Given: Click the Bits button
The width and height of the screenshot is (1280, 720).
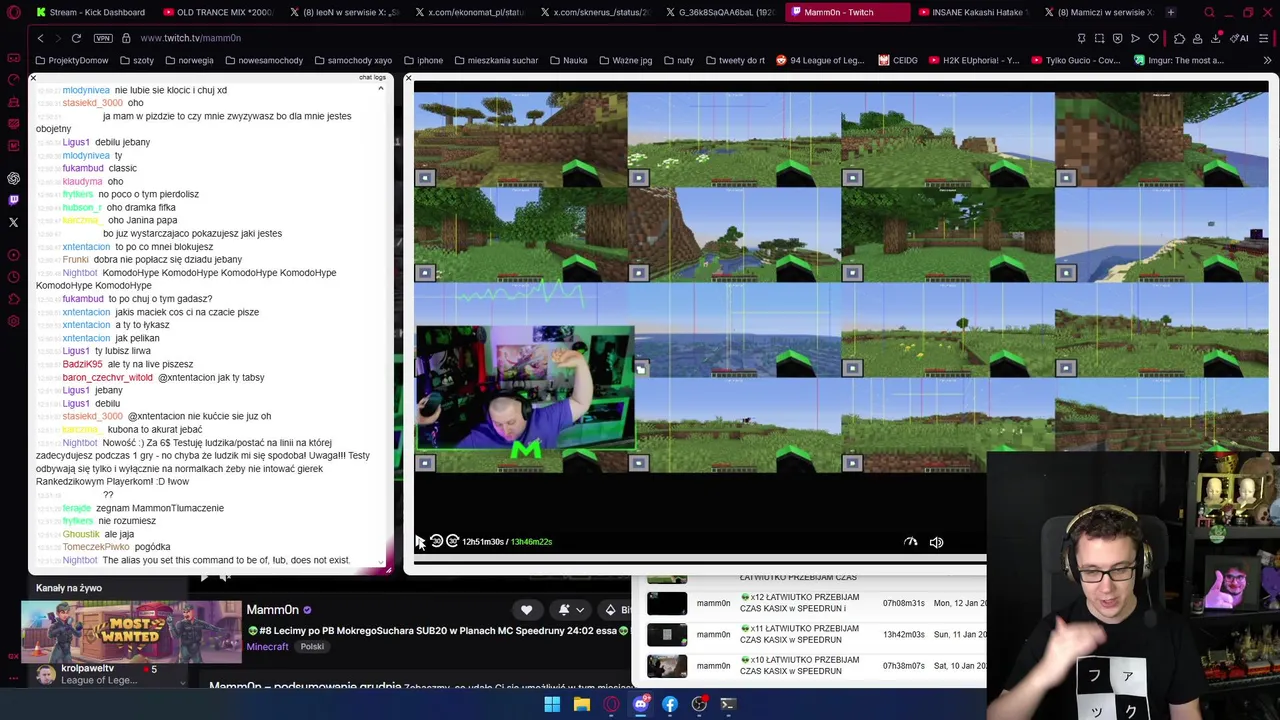Looking at the screenshot, I should [618, 610].
